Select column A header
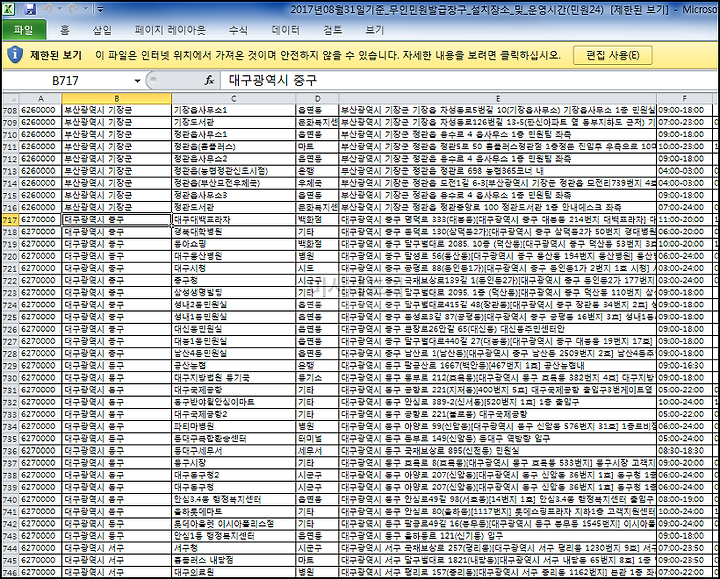 tap(40, 99)
